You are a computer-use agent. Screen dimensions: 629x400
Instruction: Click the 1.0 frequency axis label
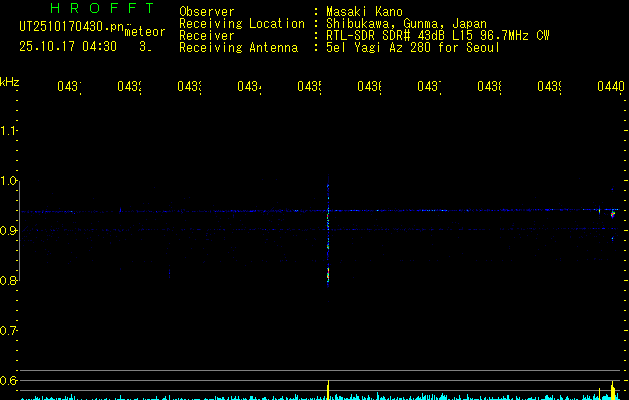point(9,181)
